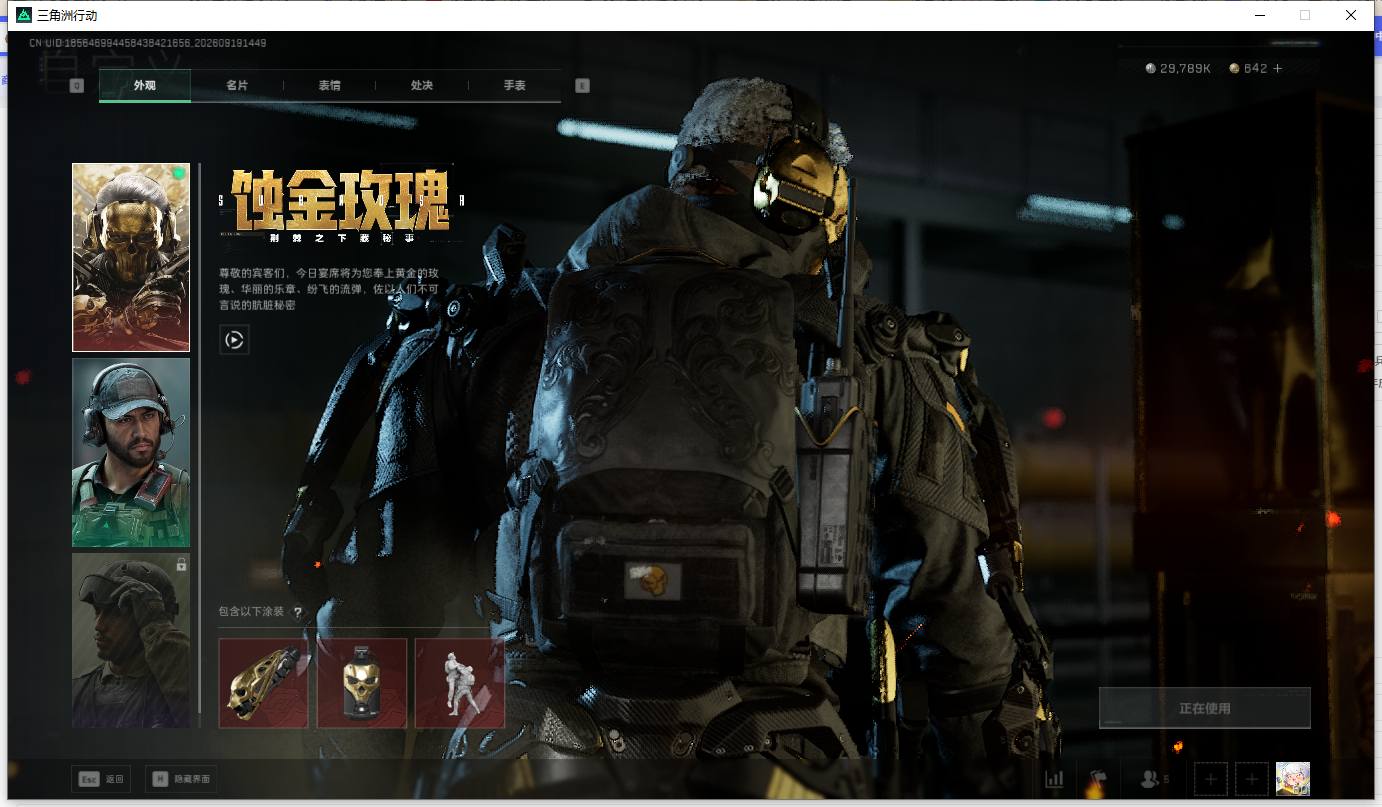Minimize the 三角洲行动 window

(x=1262, y=15)
